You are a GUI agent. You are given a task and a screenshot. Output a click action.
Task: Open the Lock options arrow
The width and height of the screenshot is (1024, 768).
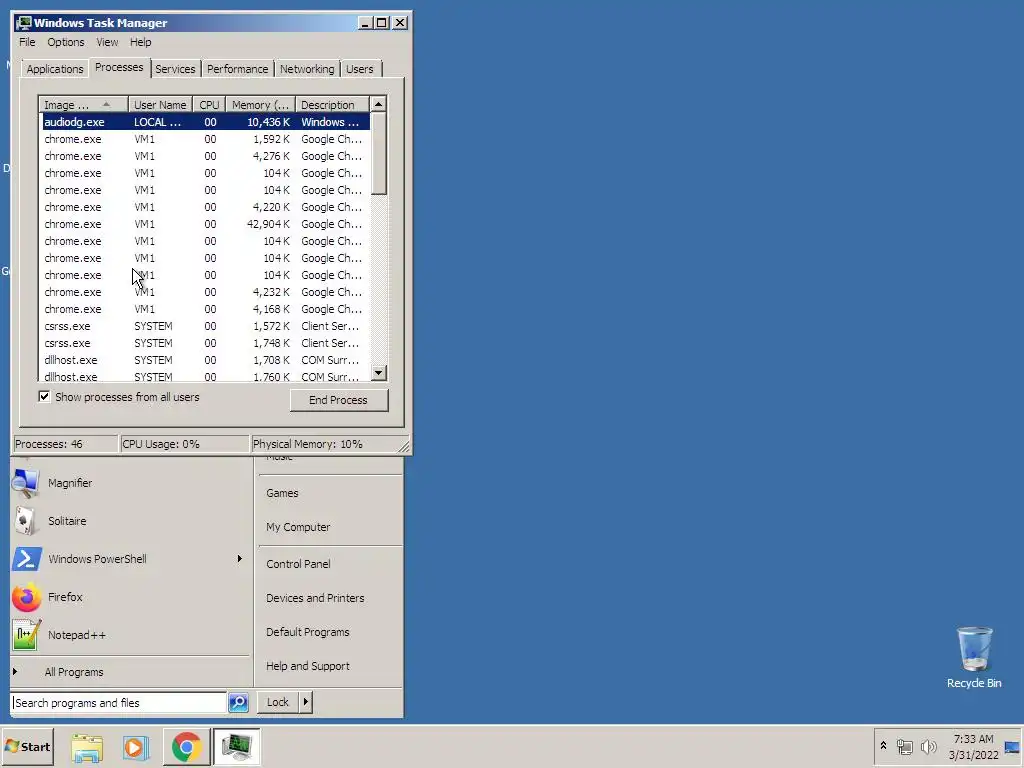point(305,703)
